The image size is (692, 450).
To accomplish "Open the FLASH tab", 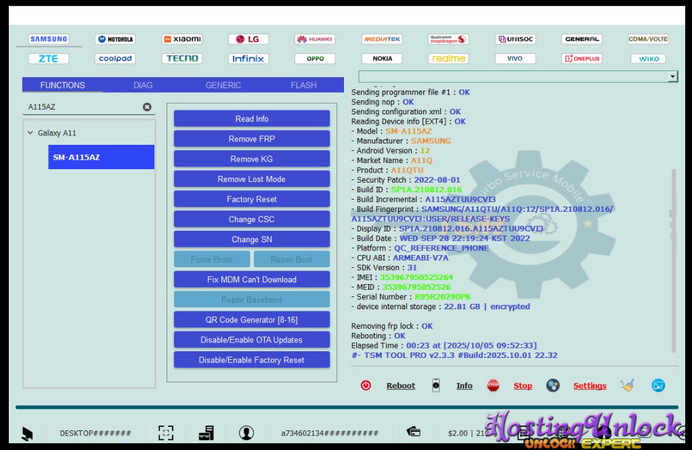I will pyautogui.click(x=303, y=85).
